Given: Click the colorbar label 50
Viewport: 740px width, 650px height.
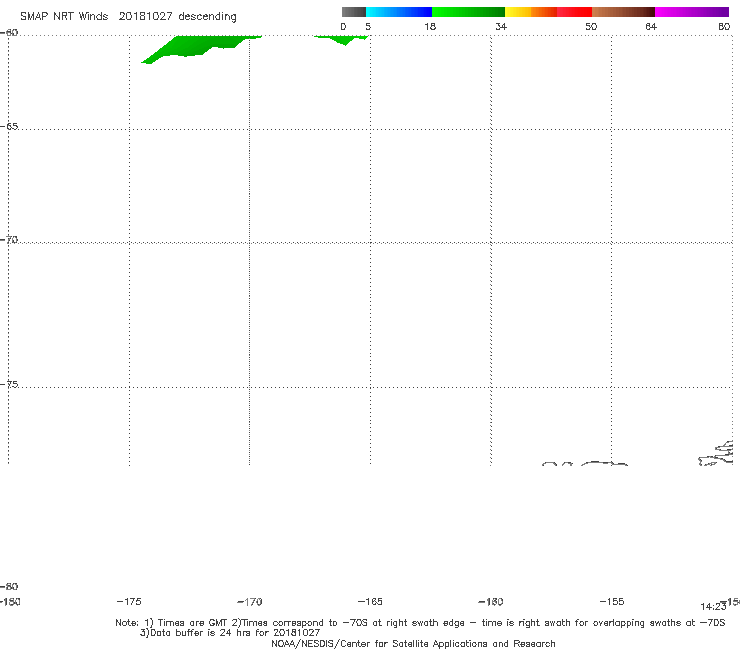Looking at the screenshot, I should coord(591,26).
